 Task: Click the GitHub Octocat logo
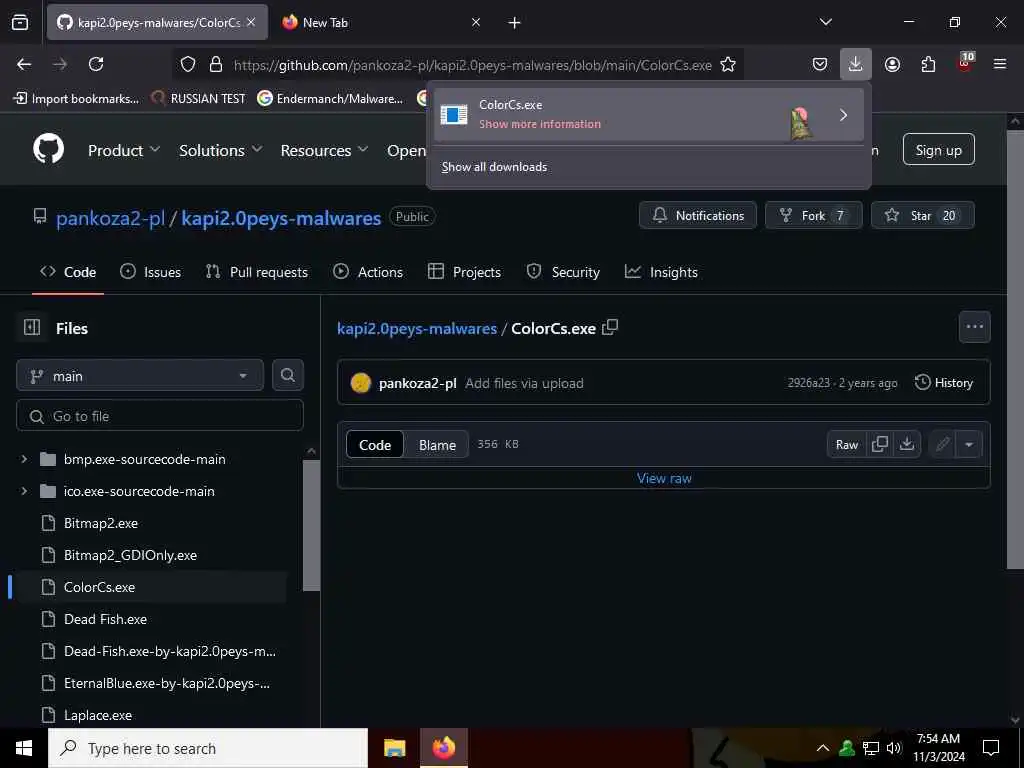pos(49,150)
